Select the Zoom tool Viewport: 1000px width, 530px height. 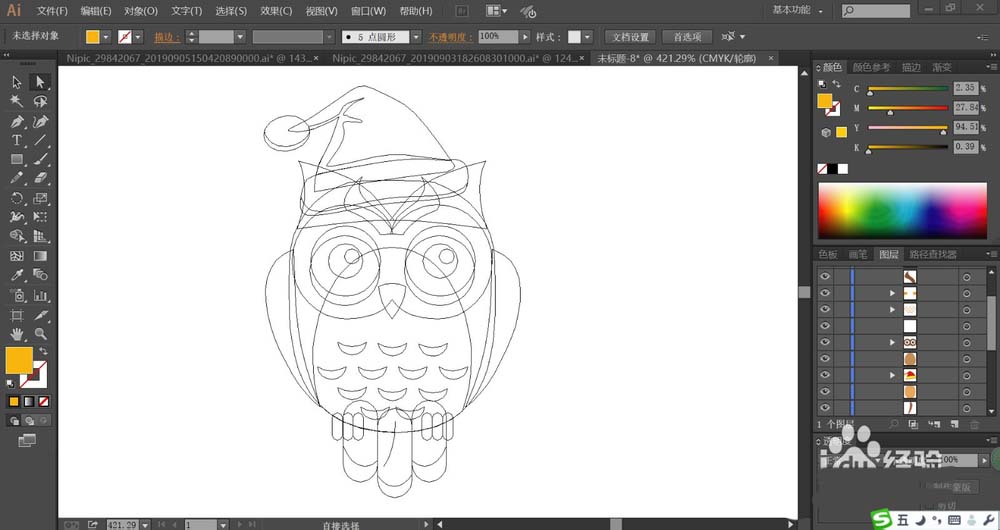point(40,334)
